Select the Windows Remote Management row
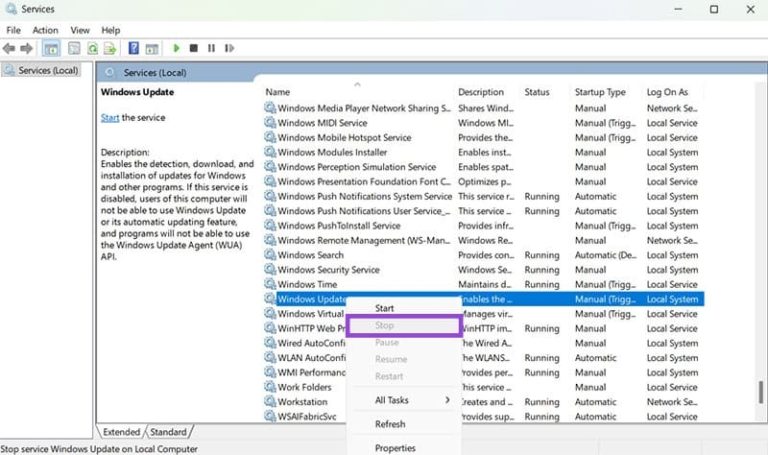This screenshot has height=455, width=768. 483,240
